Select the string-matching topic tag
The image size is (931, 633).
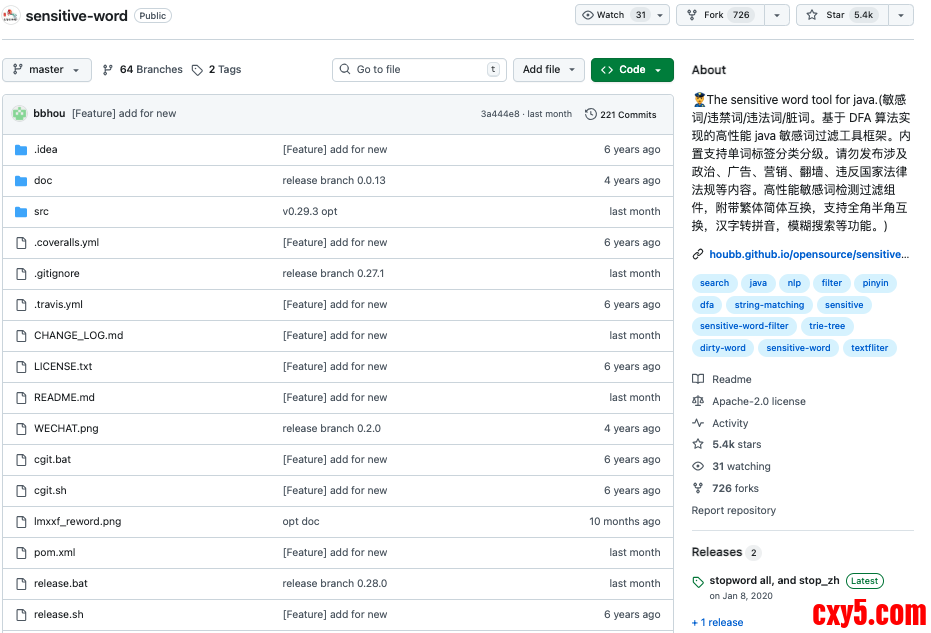pyautogui.click(x=769, y=305)
